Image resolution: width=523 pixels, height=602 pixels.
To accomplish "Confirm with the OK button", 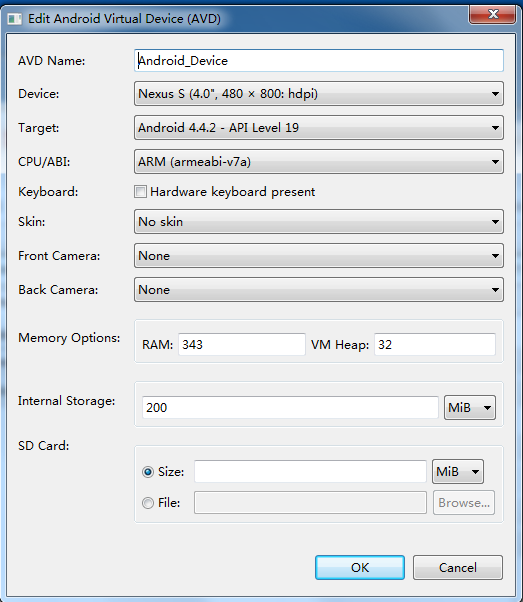I will pyautogui.click(x=360, y=567).
